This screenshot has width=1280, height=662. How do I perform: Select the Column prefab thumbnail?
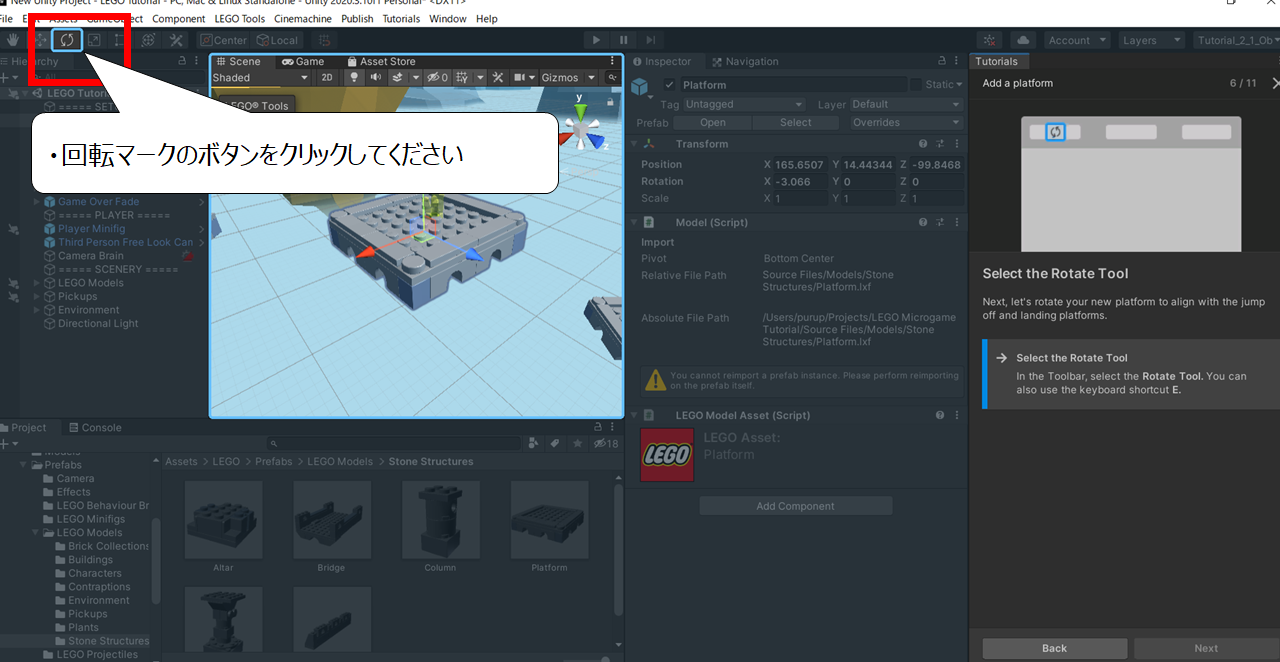pyautogui.click(x=440, y=519)
